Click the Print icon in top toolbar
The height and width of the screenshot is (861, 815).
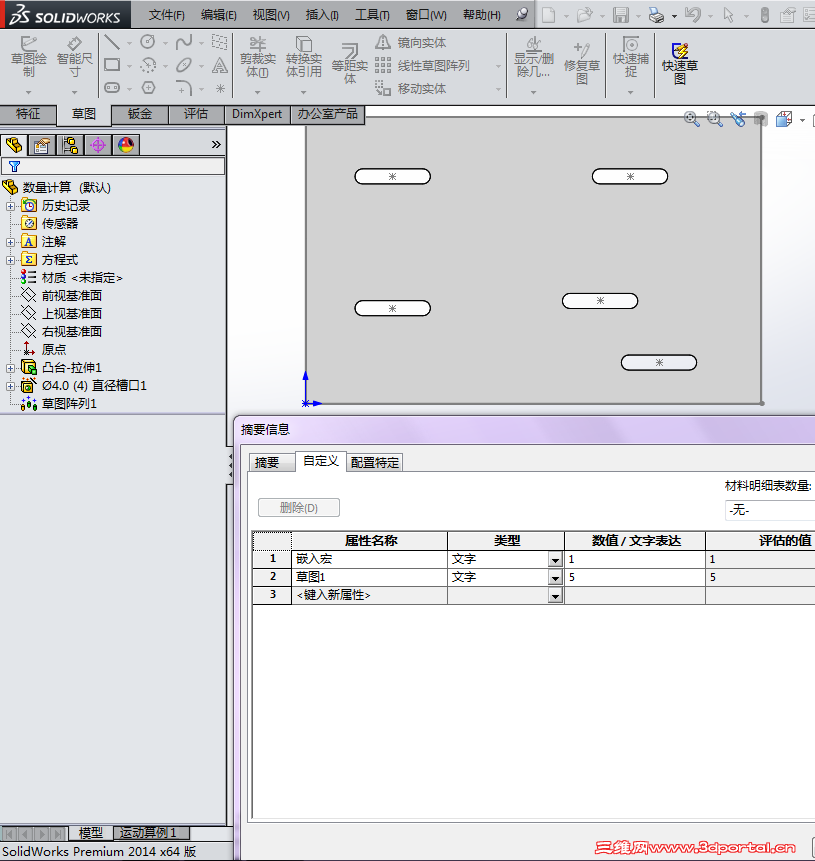point(656,15)
